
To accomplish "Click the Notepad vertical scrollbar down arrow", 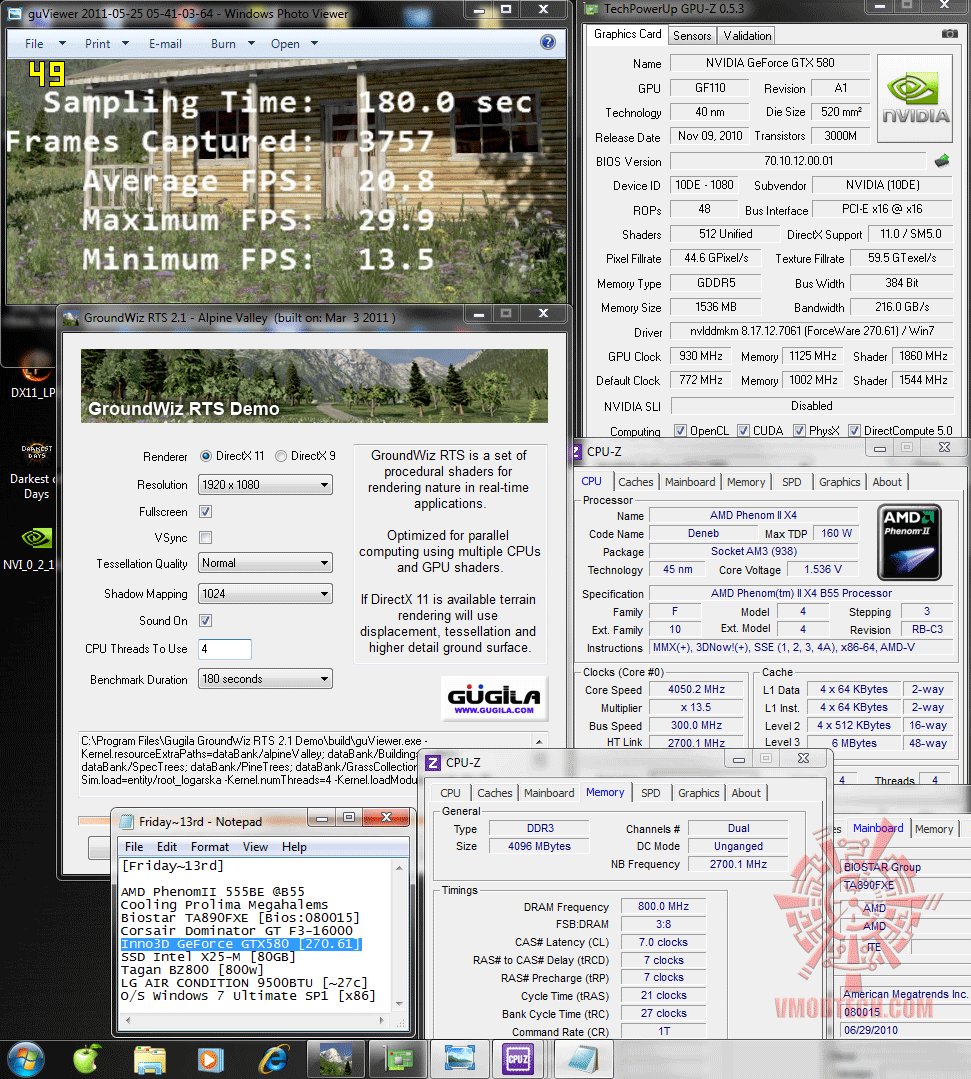I will pos(399,1005).
